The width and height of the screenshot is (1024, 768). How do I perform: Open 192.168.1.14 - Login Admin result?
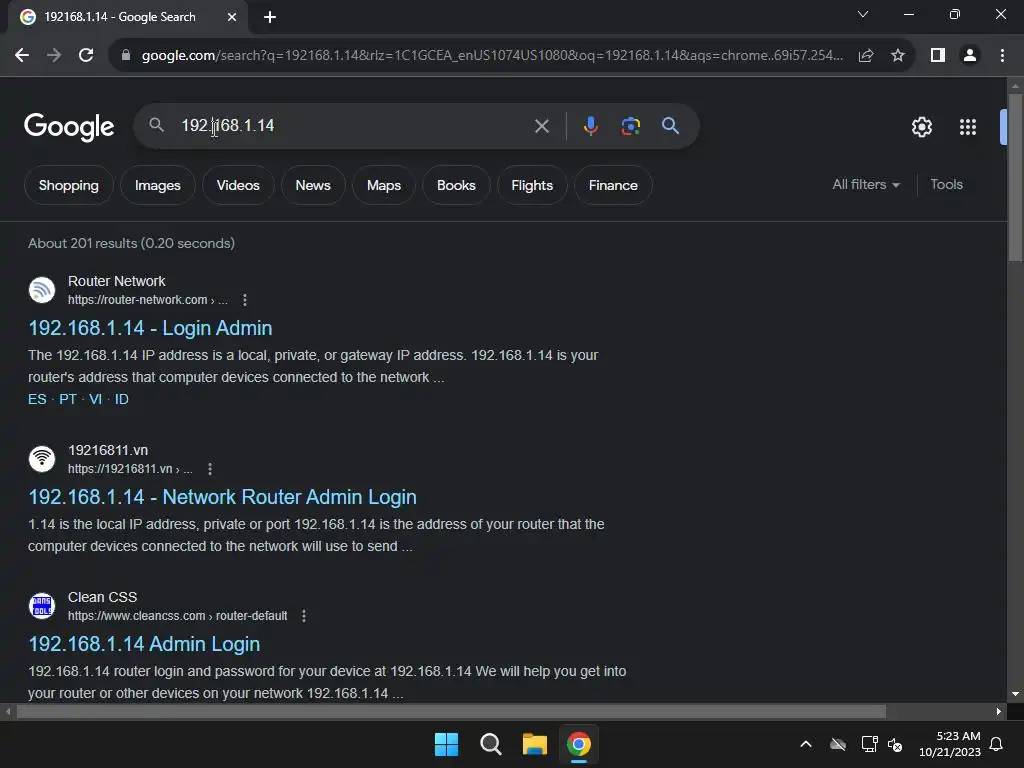click(x=150, y=328)
